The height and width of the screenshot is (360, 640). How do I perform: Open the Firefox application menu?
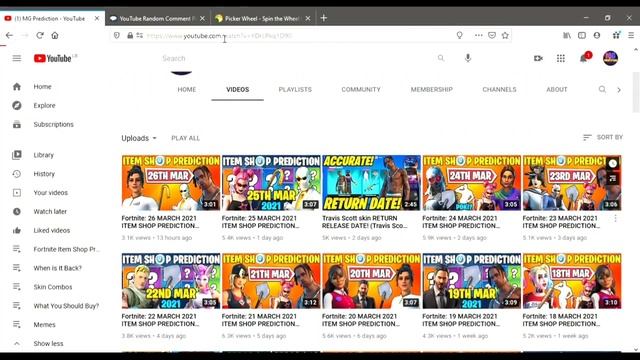(631, 36)
